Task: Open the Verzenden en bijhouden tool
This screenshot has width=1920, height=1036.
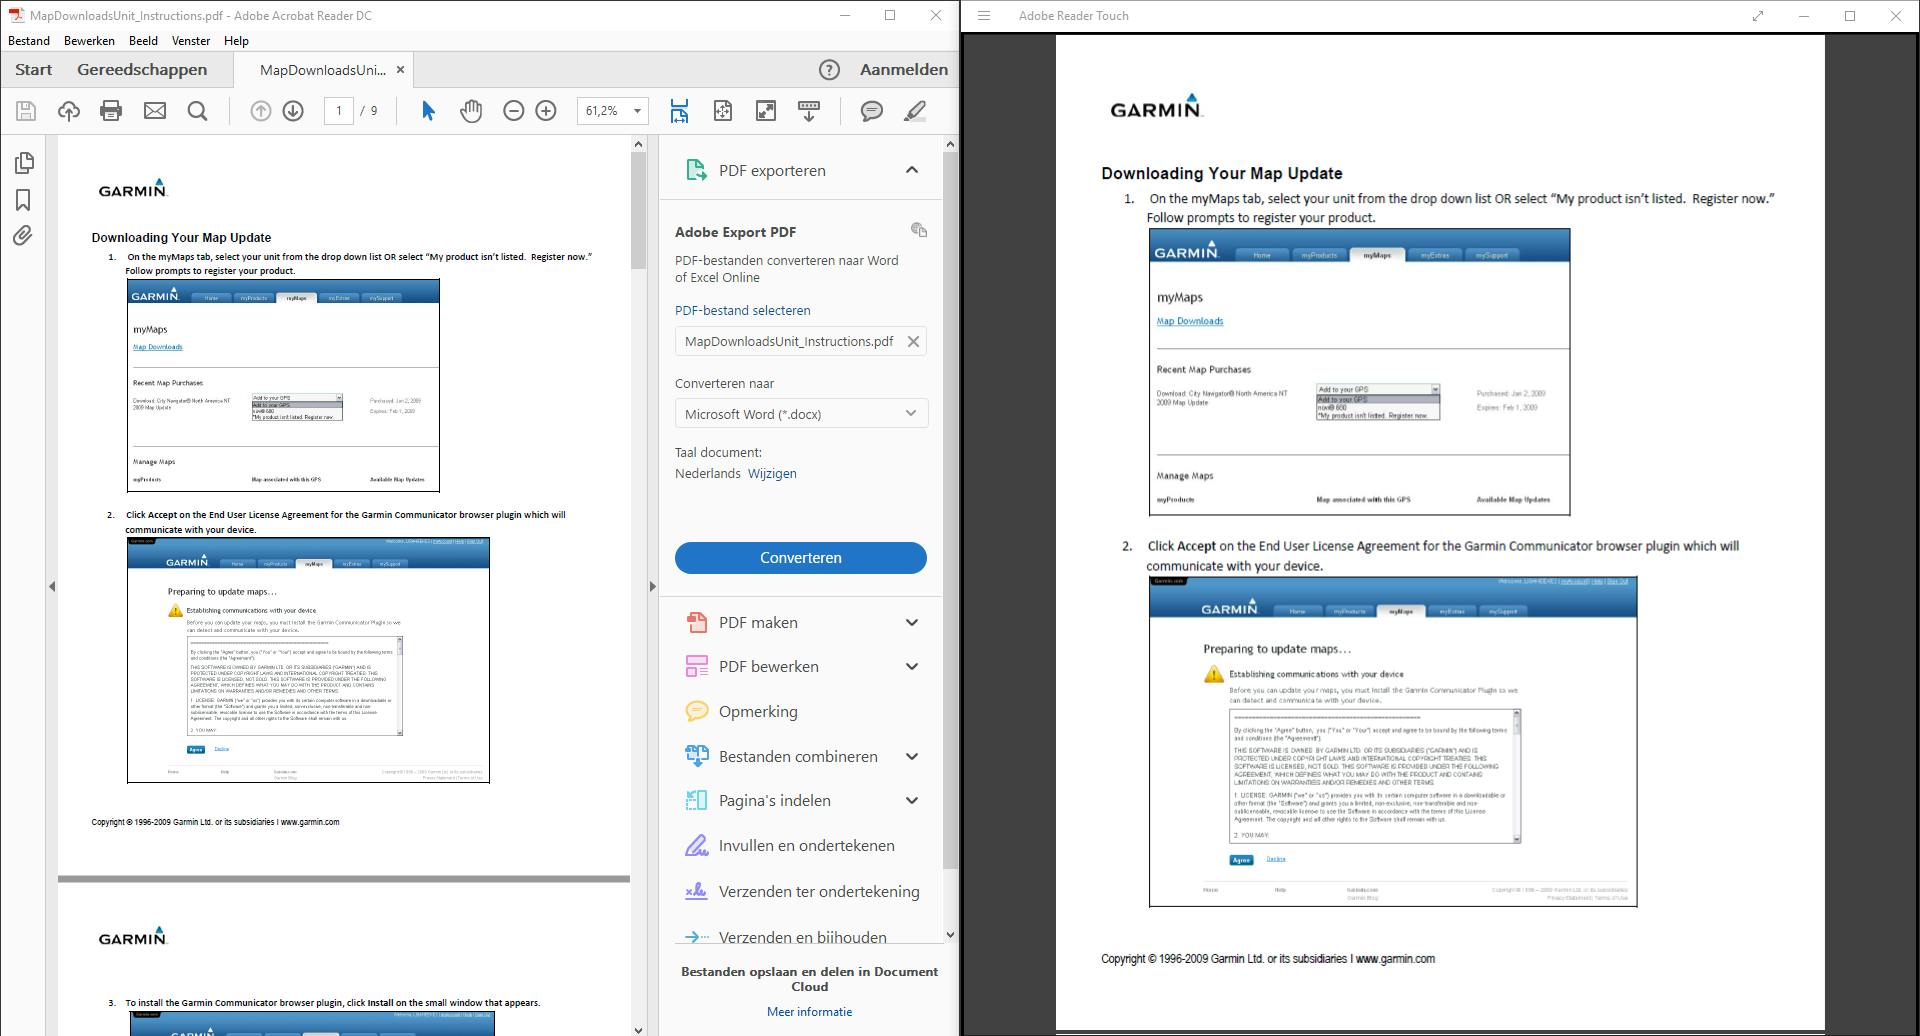Action: click(x=786, y=937)
